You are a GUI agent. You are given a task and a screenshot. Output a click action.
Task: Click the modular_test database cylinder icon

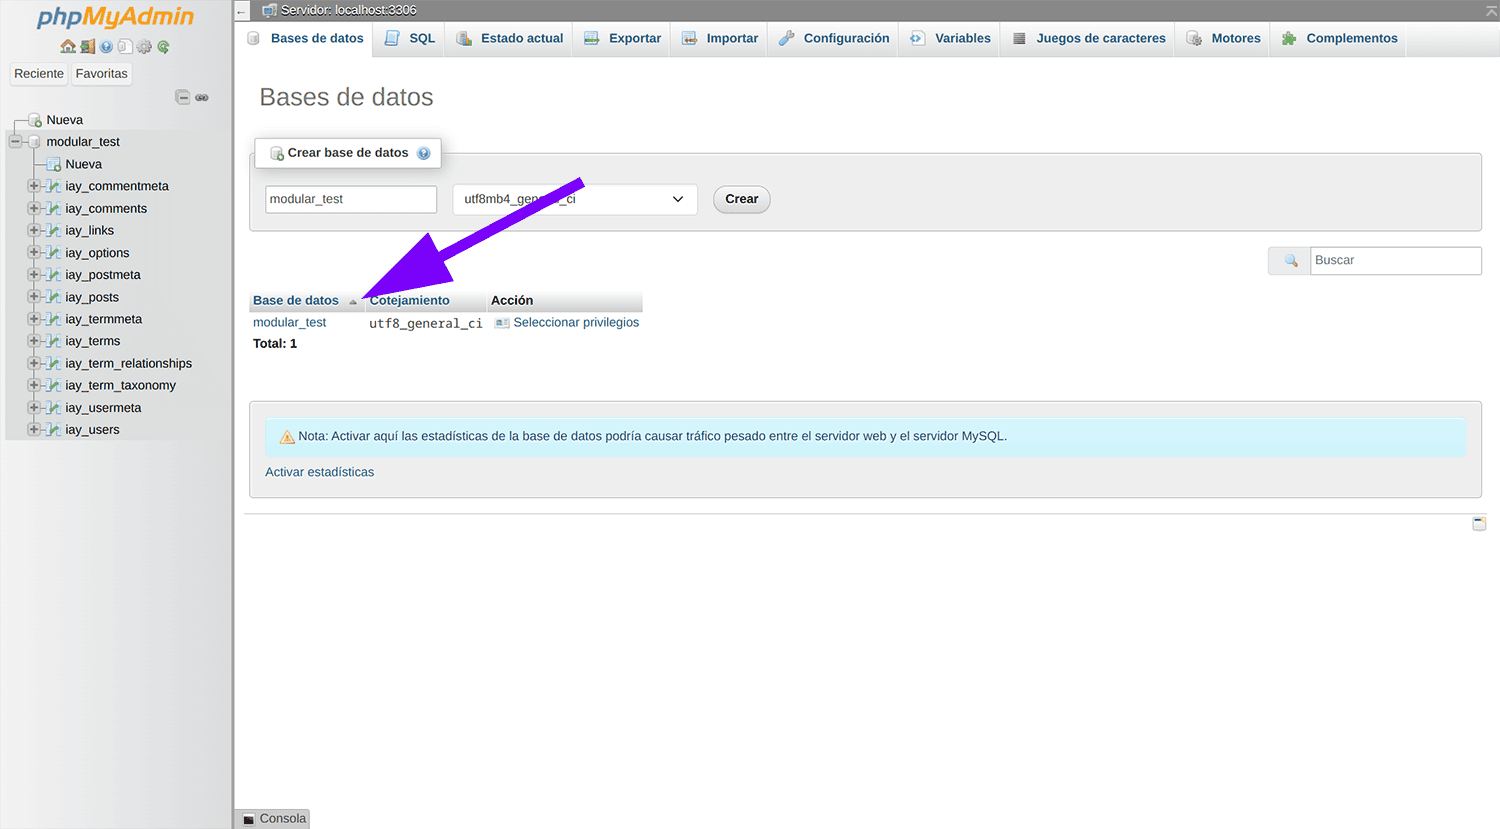pos(35,142)
